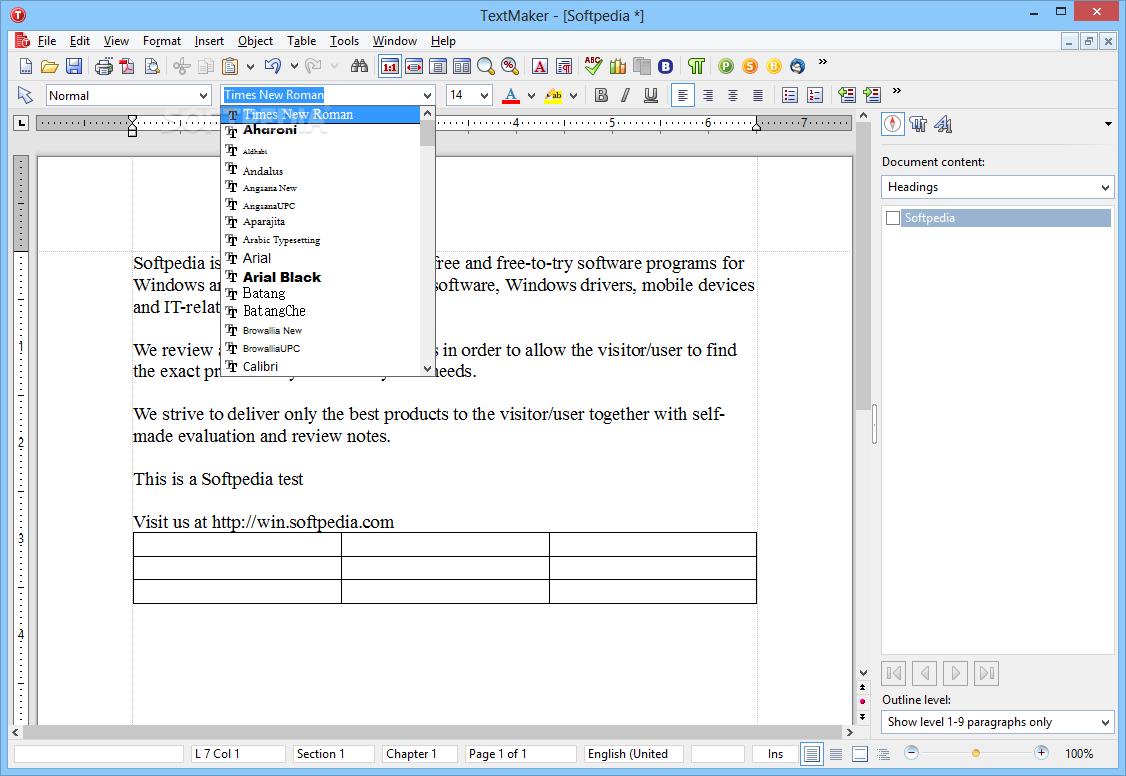Click the dark blue B toolbar icon

666,67
